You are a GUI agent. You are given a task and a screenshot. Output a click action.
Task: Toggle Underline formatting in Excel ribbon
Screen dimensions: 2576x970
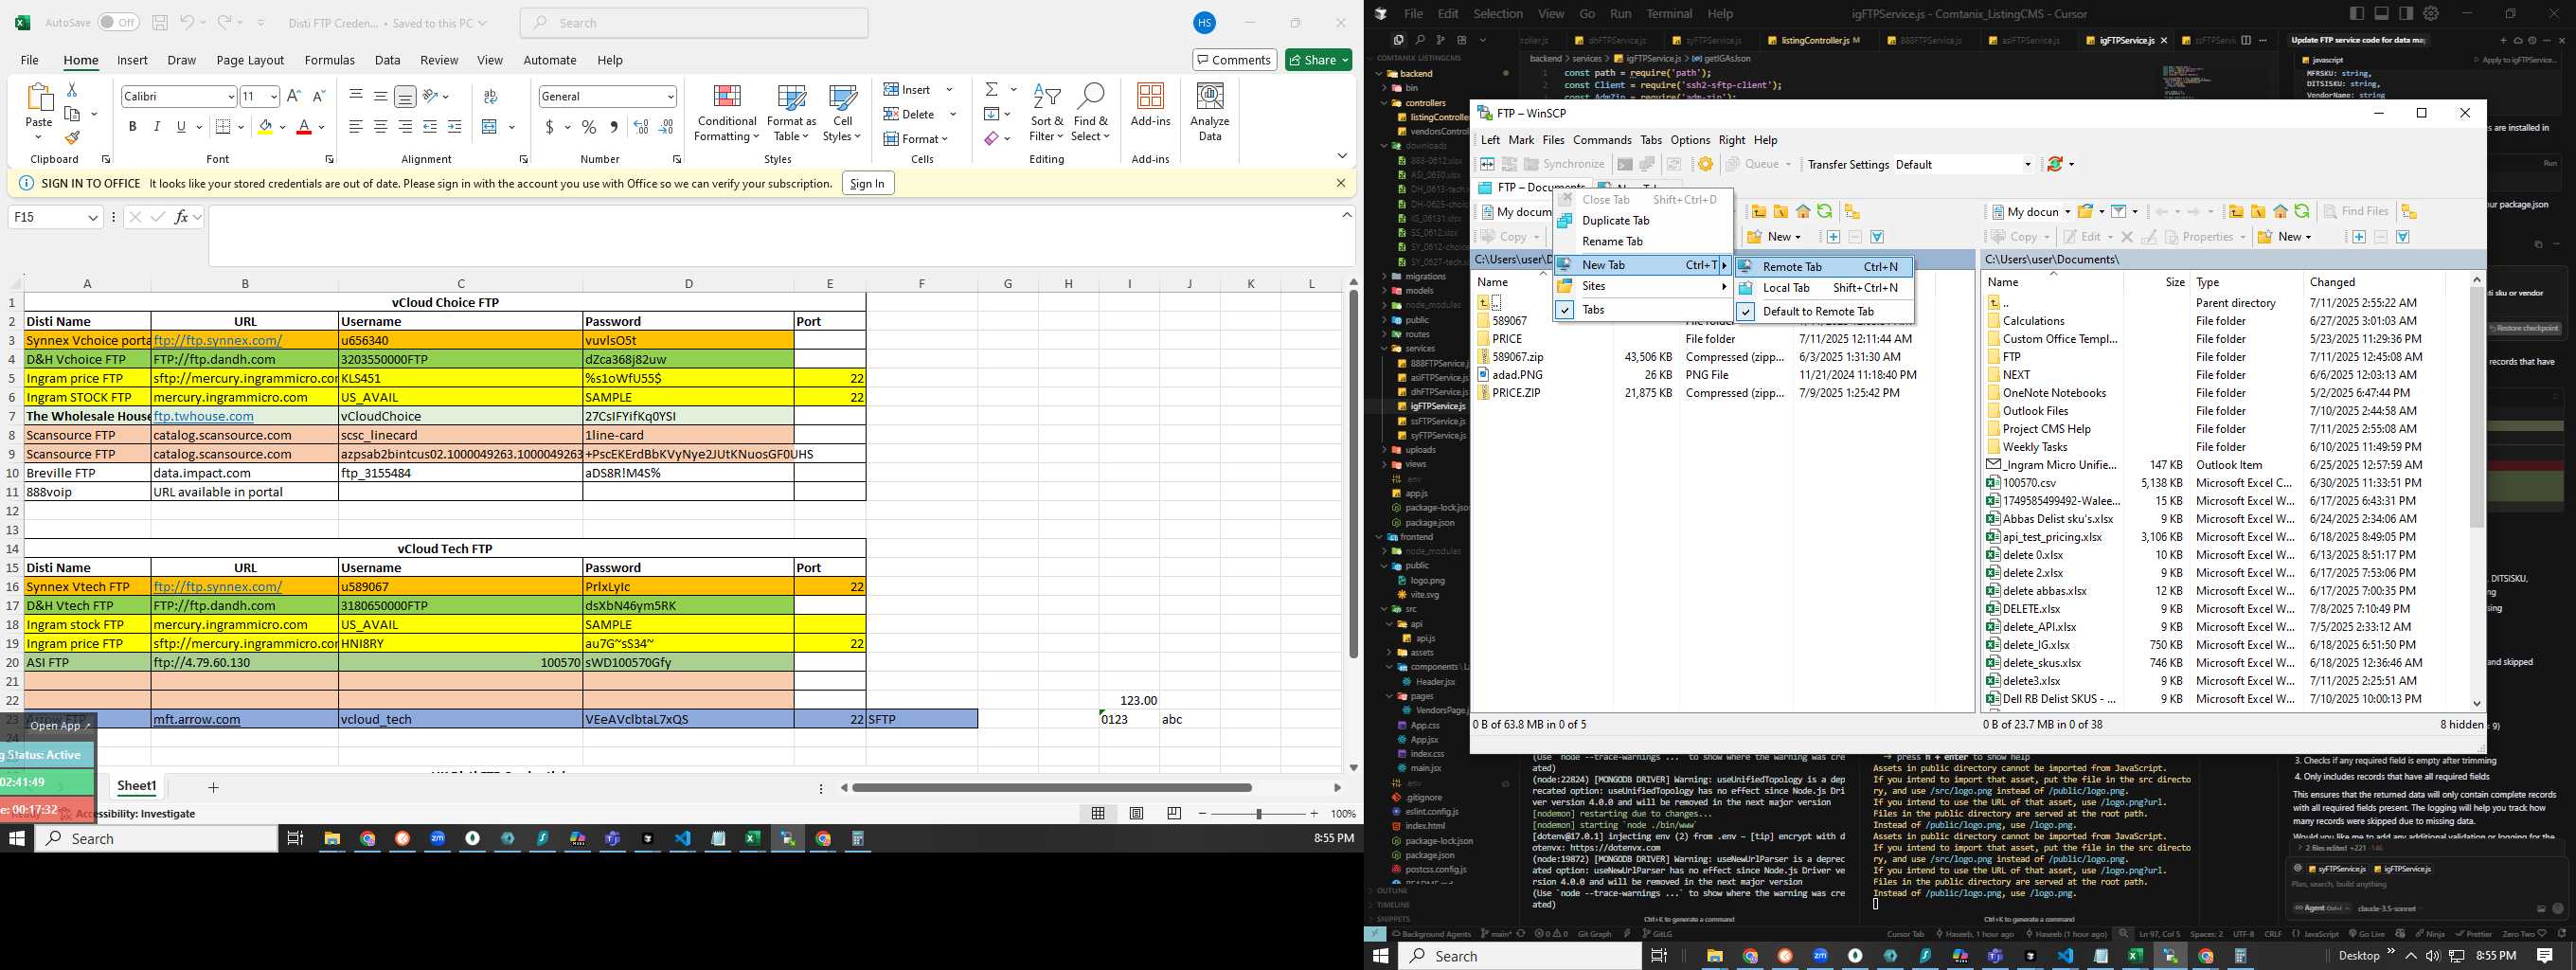[181, 127]
